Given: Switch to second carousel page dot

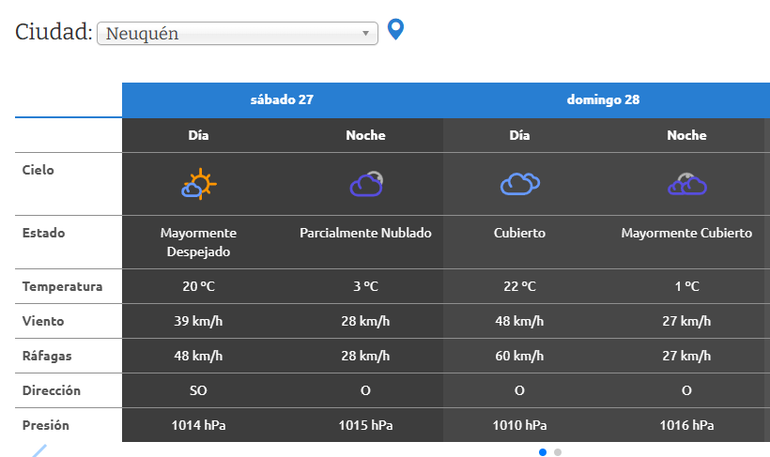Looking at the screenshot, I should [x=558, y=452].
